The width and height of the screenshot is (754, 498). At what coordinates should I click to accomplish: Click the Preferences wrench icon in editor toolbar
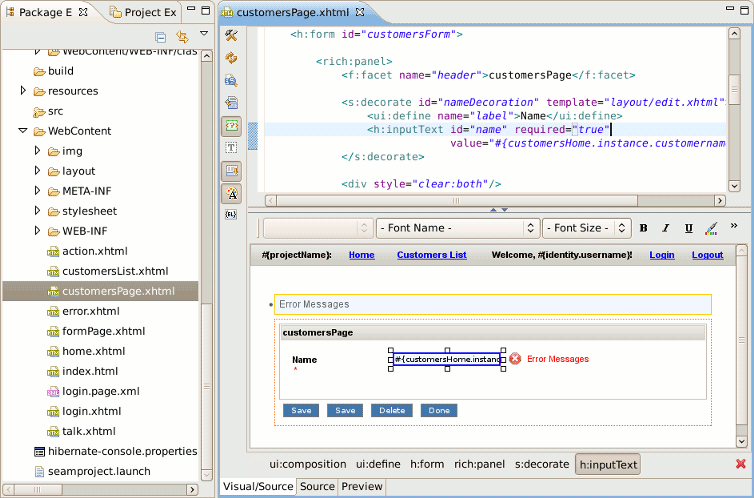(x=231, y=35)
